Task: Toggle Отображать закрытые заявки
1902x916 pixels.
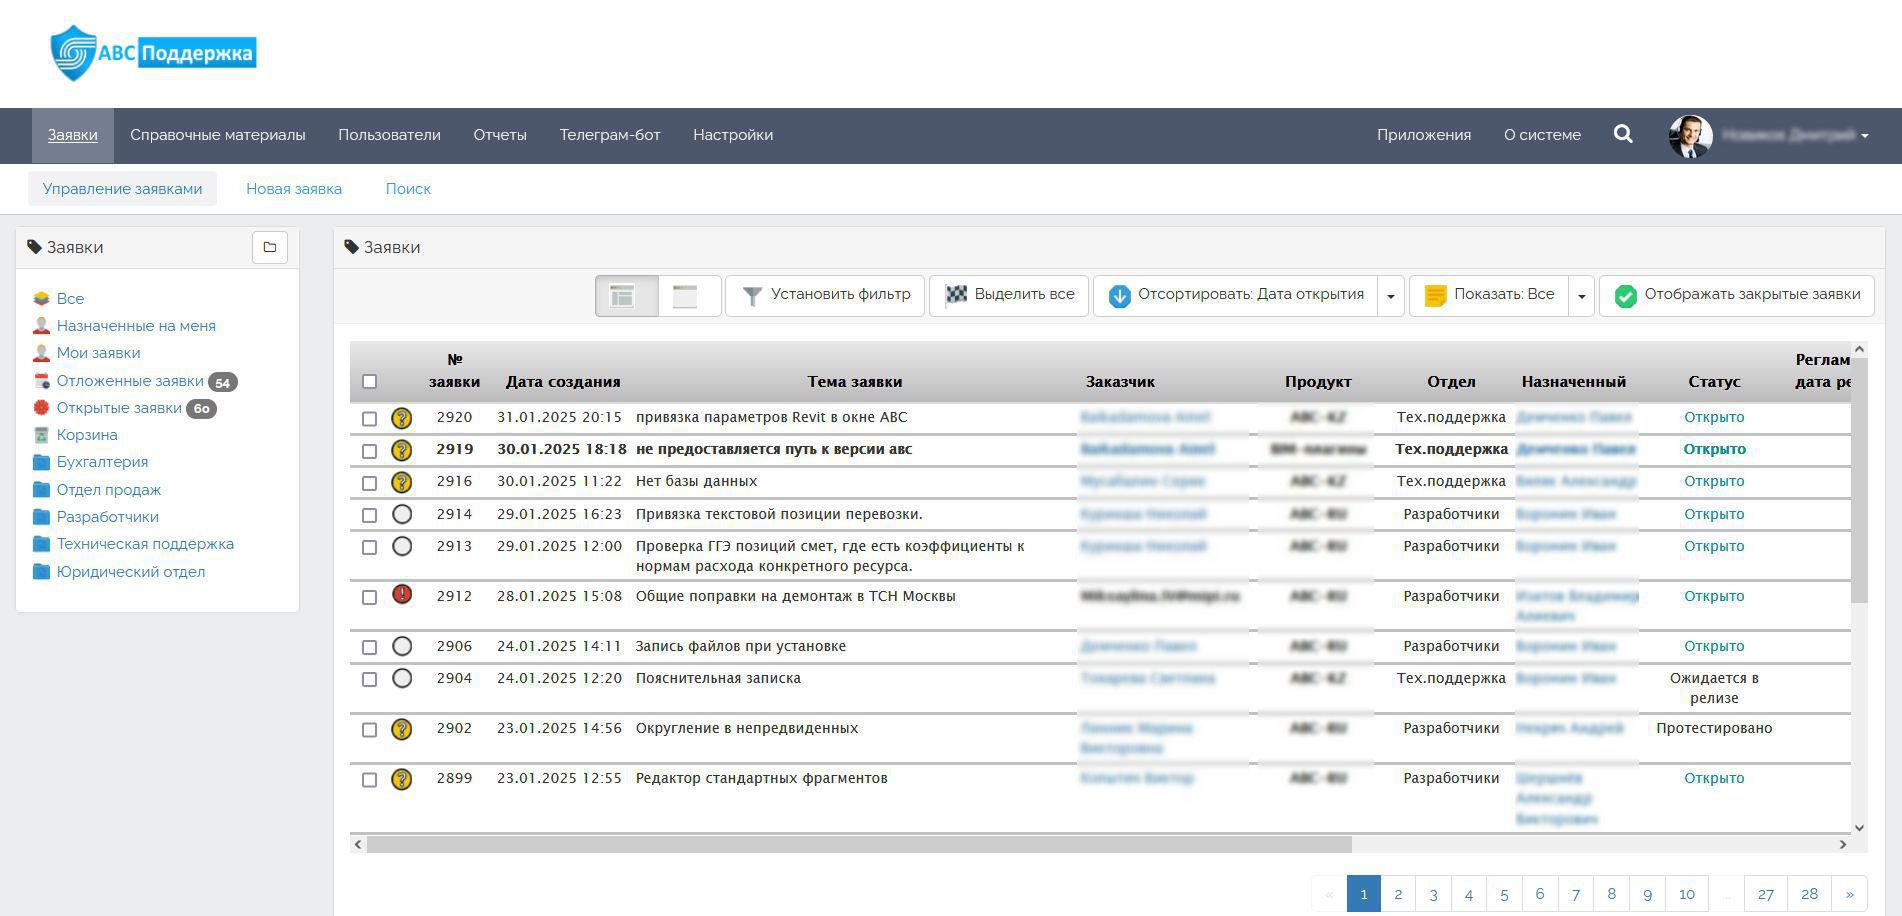Action: 1736,295
